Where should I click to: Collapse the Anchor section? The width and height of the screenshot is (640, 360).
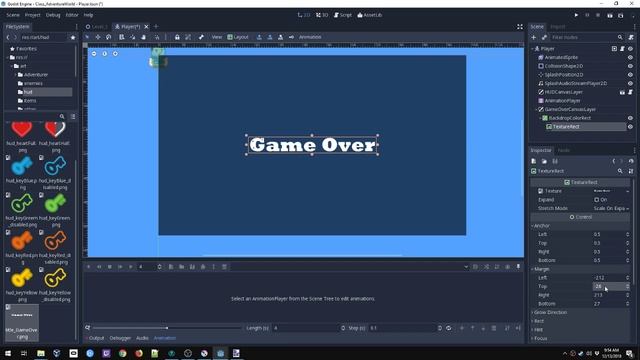point(542,226)
